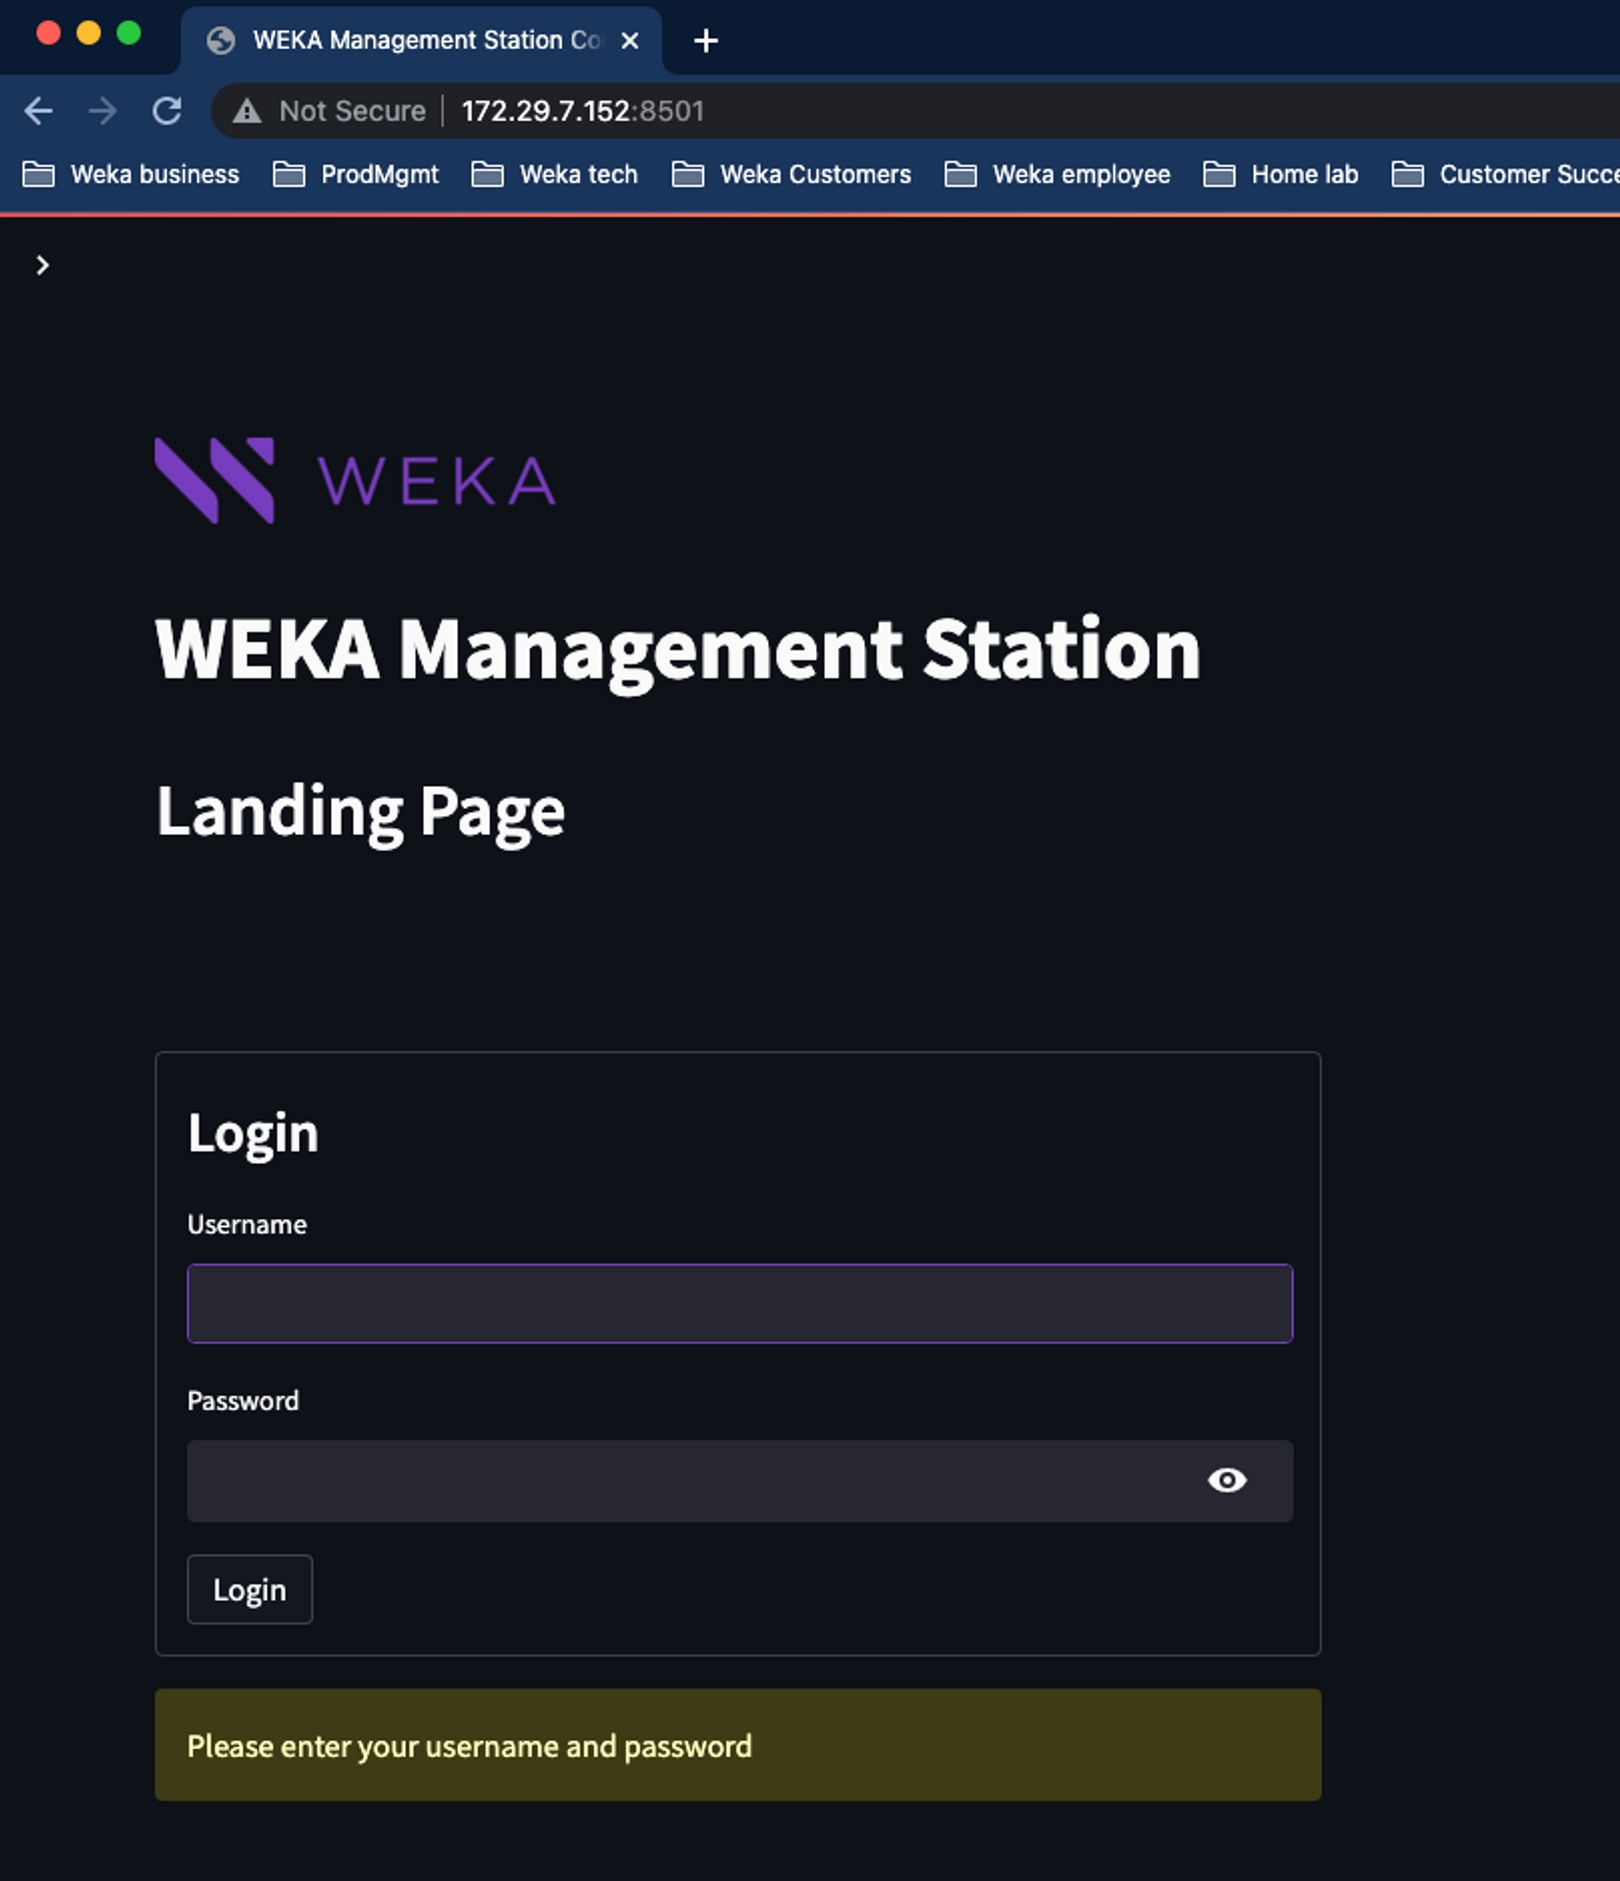Expand the collapsed sidebar chevron
The image size is (1620, 1881).
click(x=42, y=265)
